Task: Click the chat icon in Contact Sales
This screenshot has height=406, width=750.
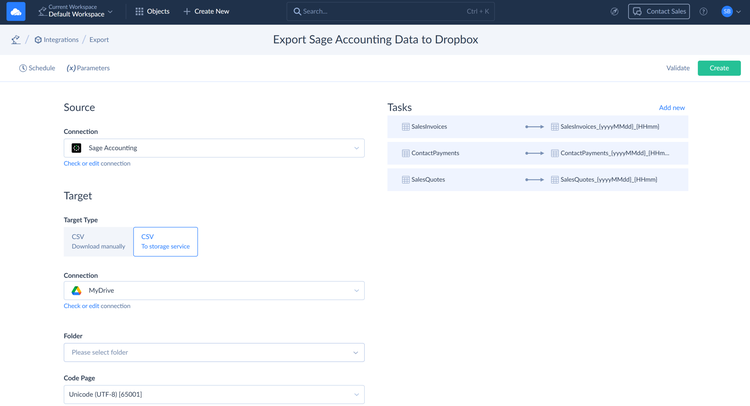Action: coord(637,11)
